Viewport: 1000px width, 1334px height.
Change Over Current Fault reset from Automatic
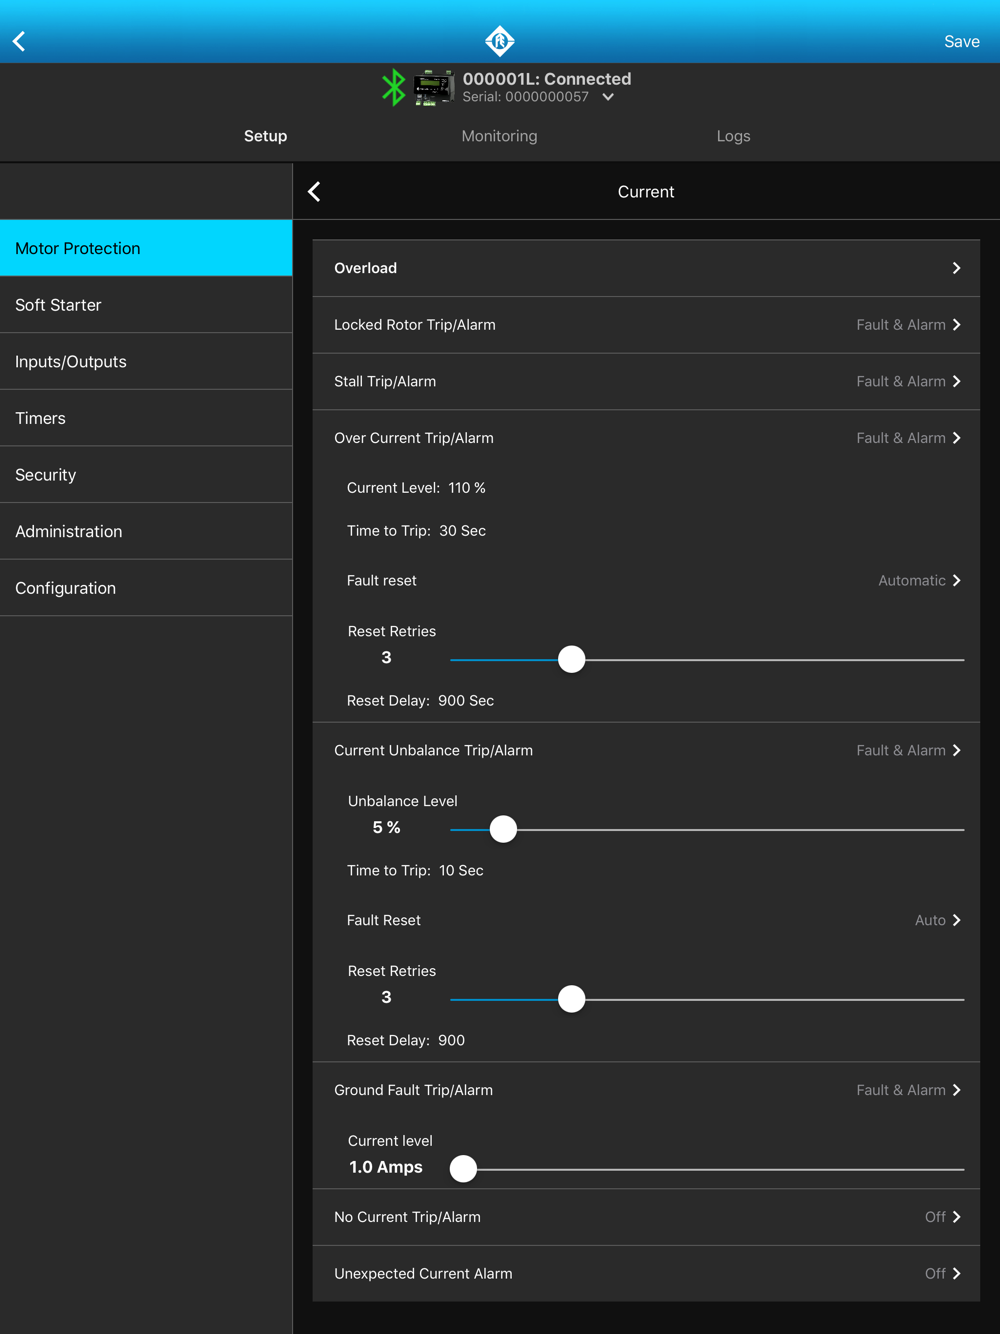click(x=917, y=581)
